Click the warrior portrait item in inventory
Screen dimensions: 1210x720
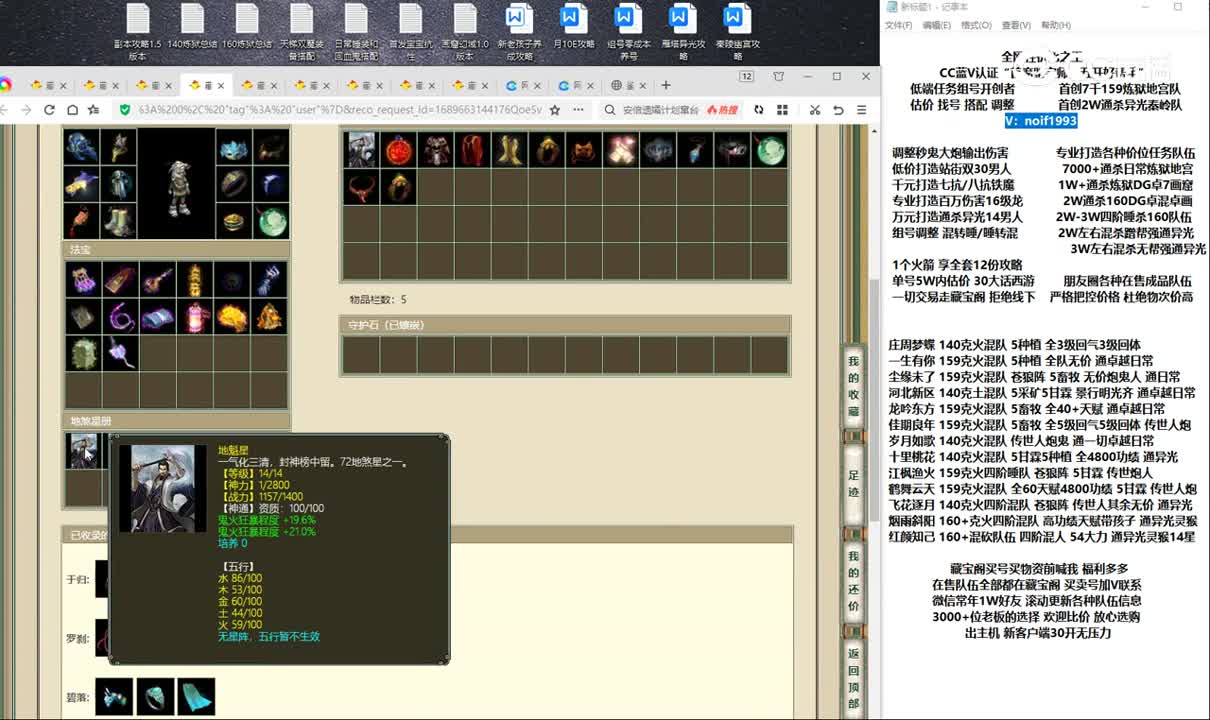pyautogui.click(x=361, y=150)
